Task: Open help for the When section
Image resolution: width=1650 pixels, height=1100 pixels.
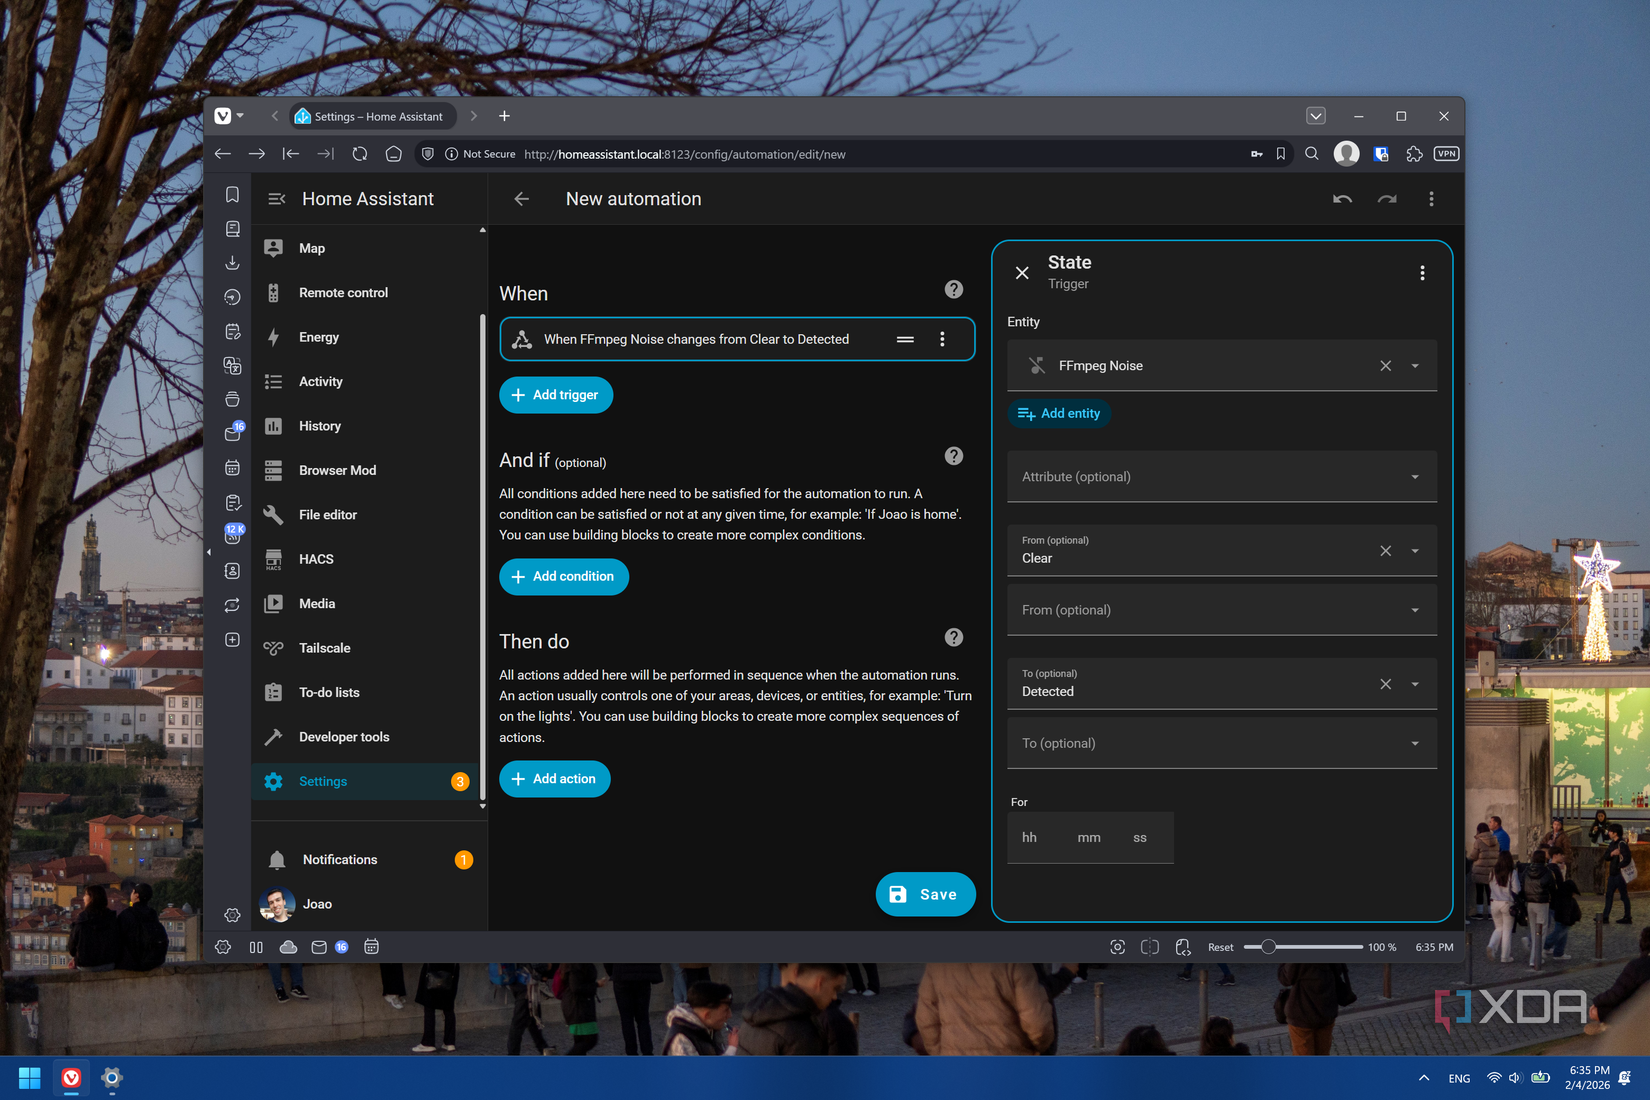Action: tap(954, 289)
